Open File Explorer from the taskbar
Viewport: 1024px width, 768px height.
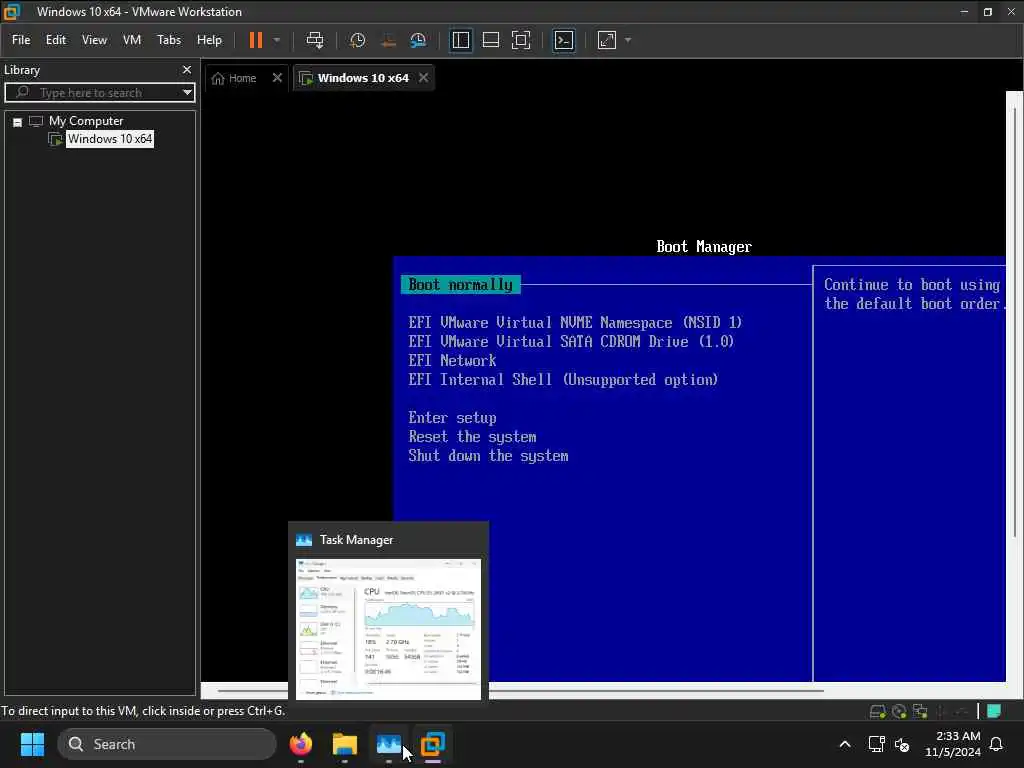344,744
